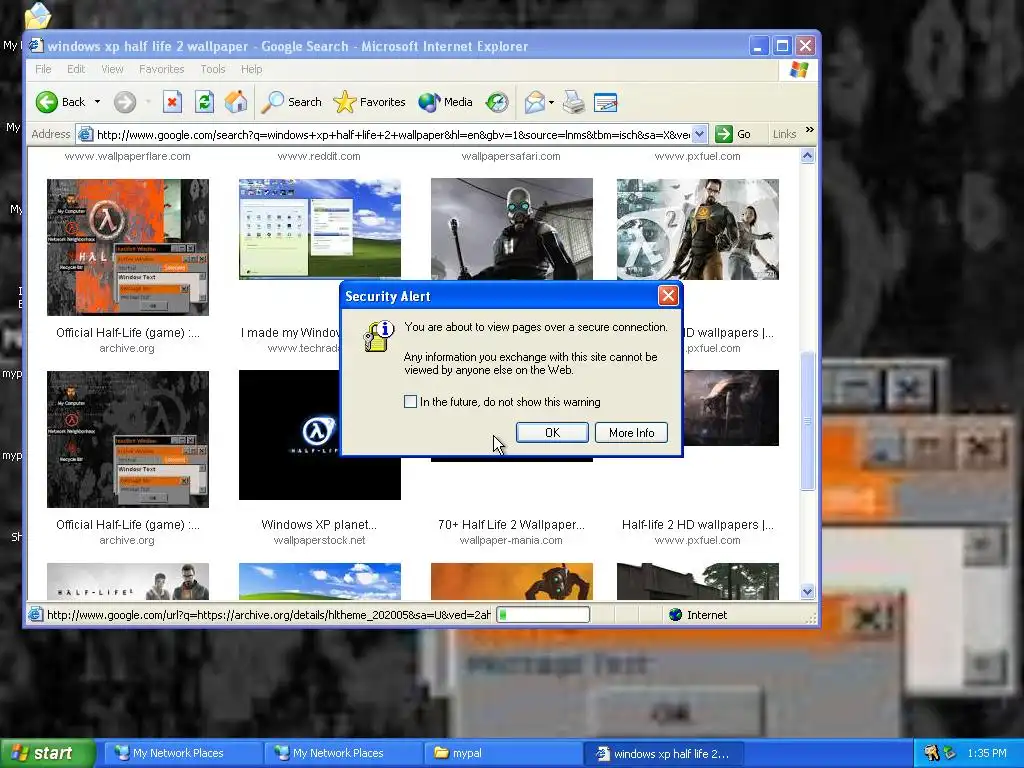Viewport: 1024px width, 768px height.
Task: Open the orange Half-Life theme thumbnail
Action: [x=128, y=247]
